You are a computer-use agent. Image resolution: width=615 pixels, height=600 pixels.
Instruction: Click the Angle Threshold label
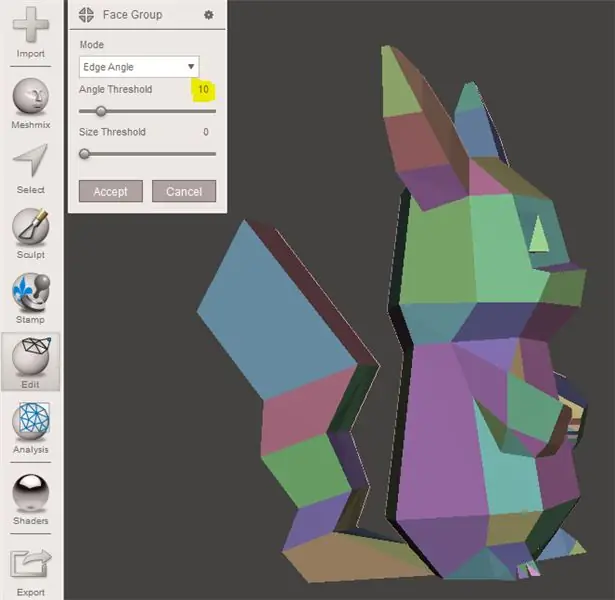pyautogui.click(x=115, y=89)
